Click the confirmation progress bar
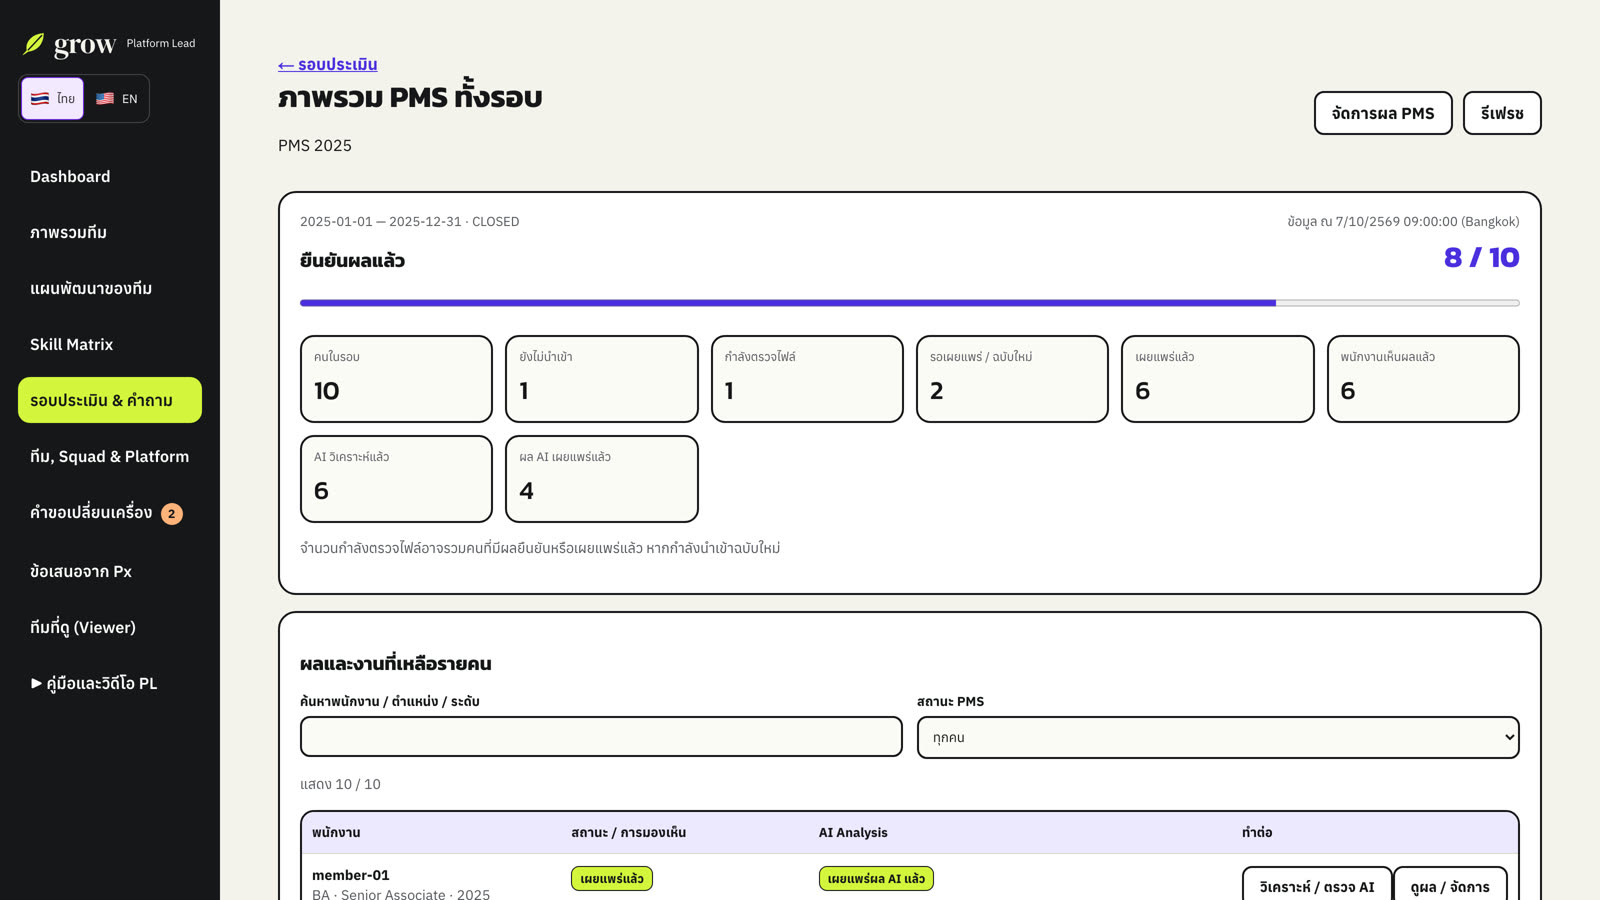Viewport: 1600px width, 900px height. [910, 302]
